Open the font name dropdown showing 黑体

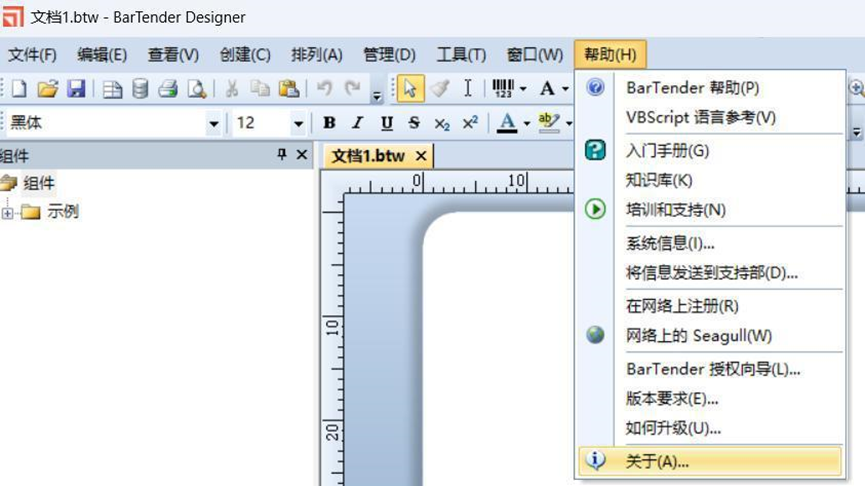[213, 123]
